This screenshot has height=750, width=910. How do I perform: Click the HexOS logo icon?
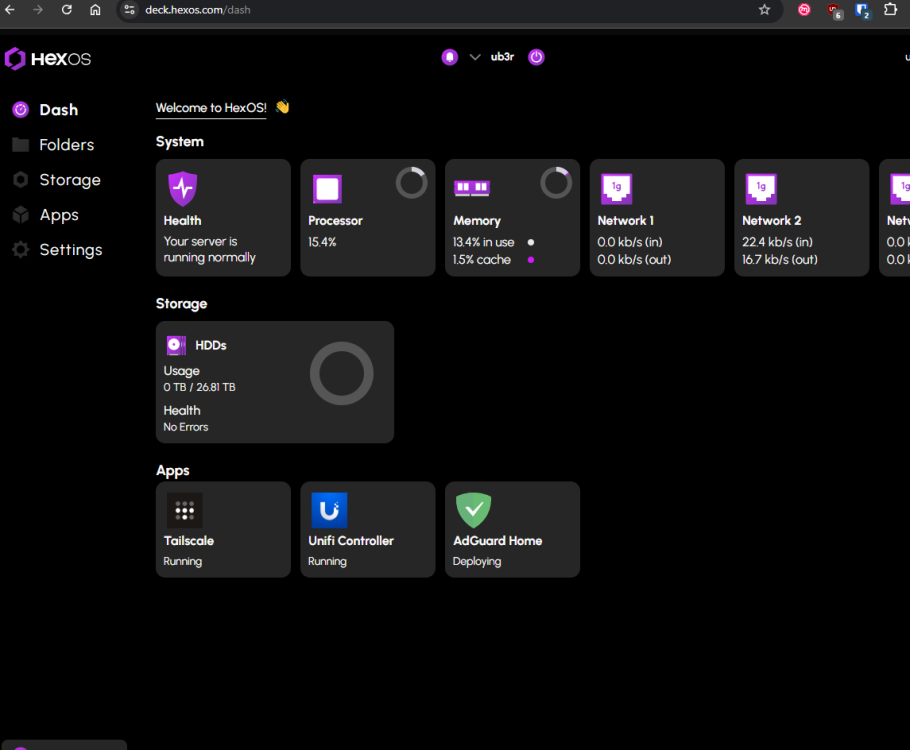tap(15, 59)
